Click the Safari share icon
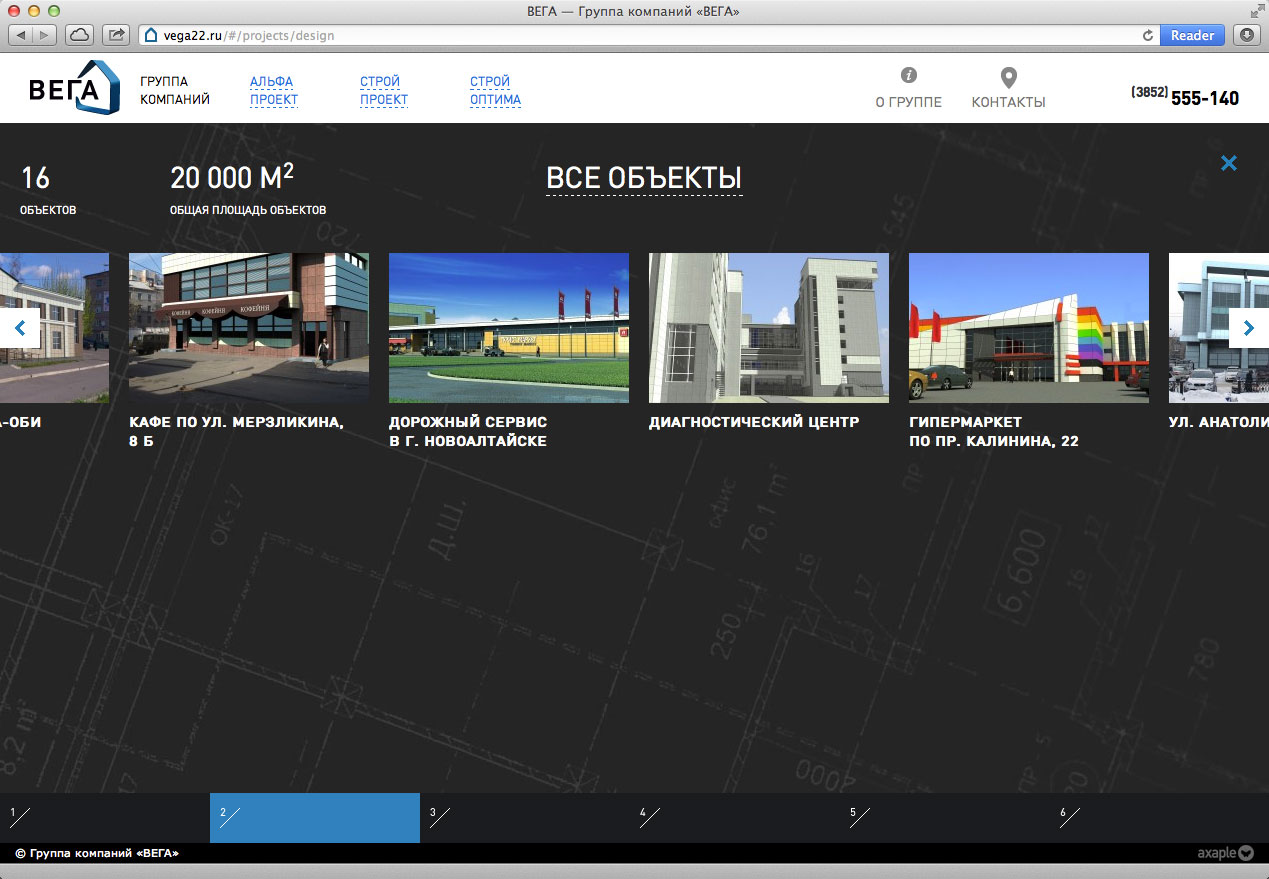This screenshot has width=1269, height=879. click(117, 35)
